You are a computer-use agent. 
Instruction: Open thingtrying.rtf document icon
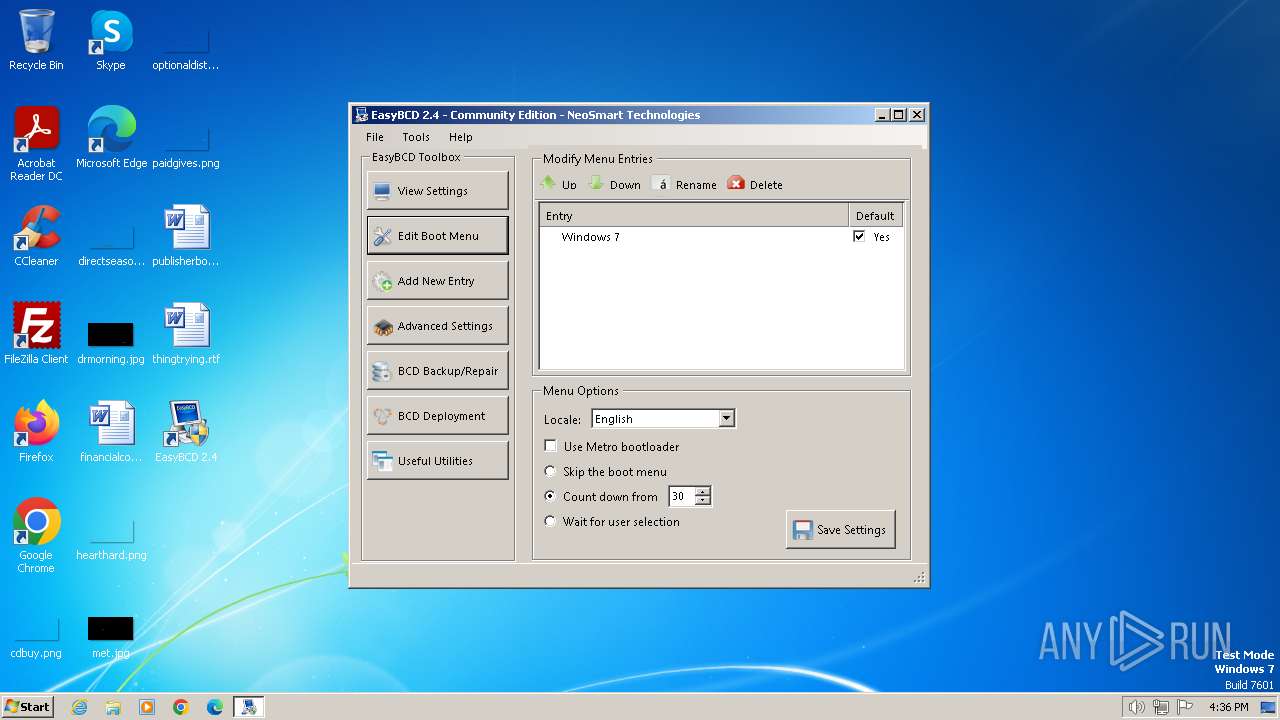point(186,334)
